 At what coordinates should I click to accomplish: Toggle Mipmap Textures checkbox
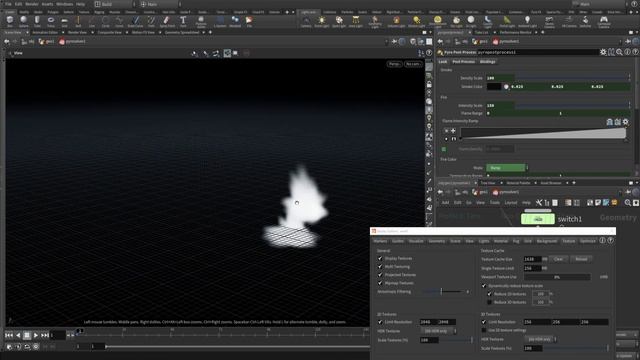pyautogui.click(x=380, y=283)
